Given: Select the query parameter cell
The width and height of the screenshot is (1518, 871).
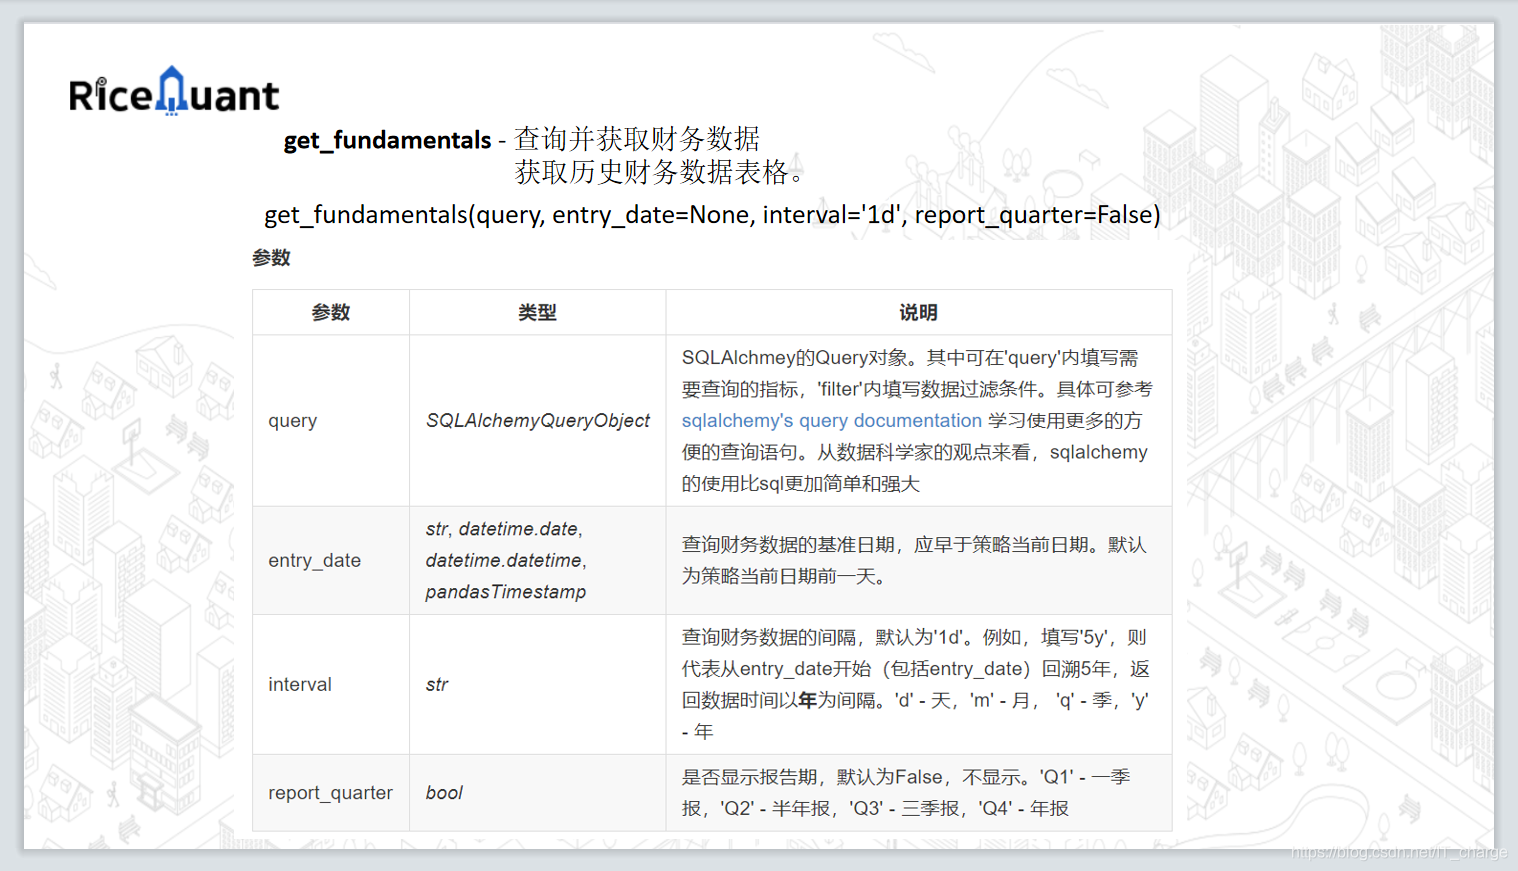Looking at the screenshot, I should point(331,421).
